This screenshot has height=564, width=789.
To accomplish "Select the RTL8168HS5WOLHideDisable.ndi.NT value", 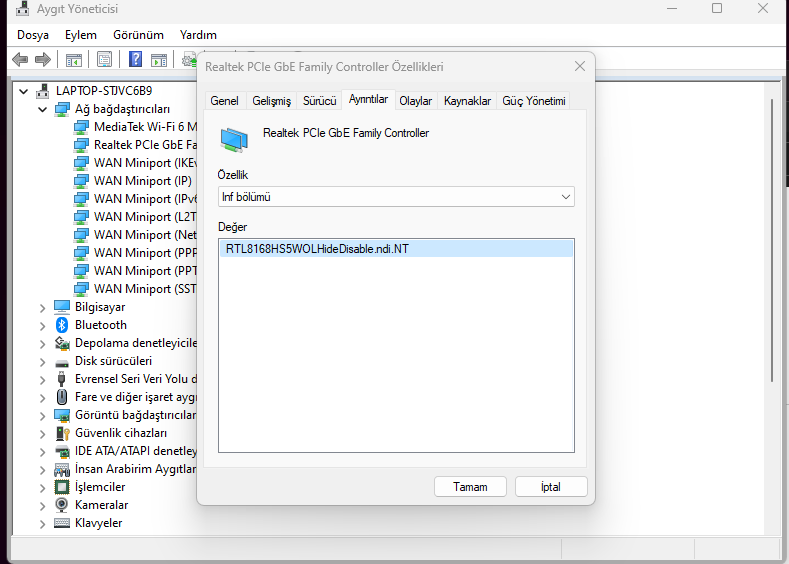I will click(x=396, y=249).
